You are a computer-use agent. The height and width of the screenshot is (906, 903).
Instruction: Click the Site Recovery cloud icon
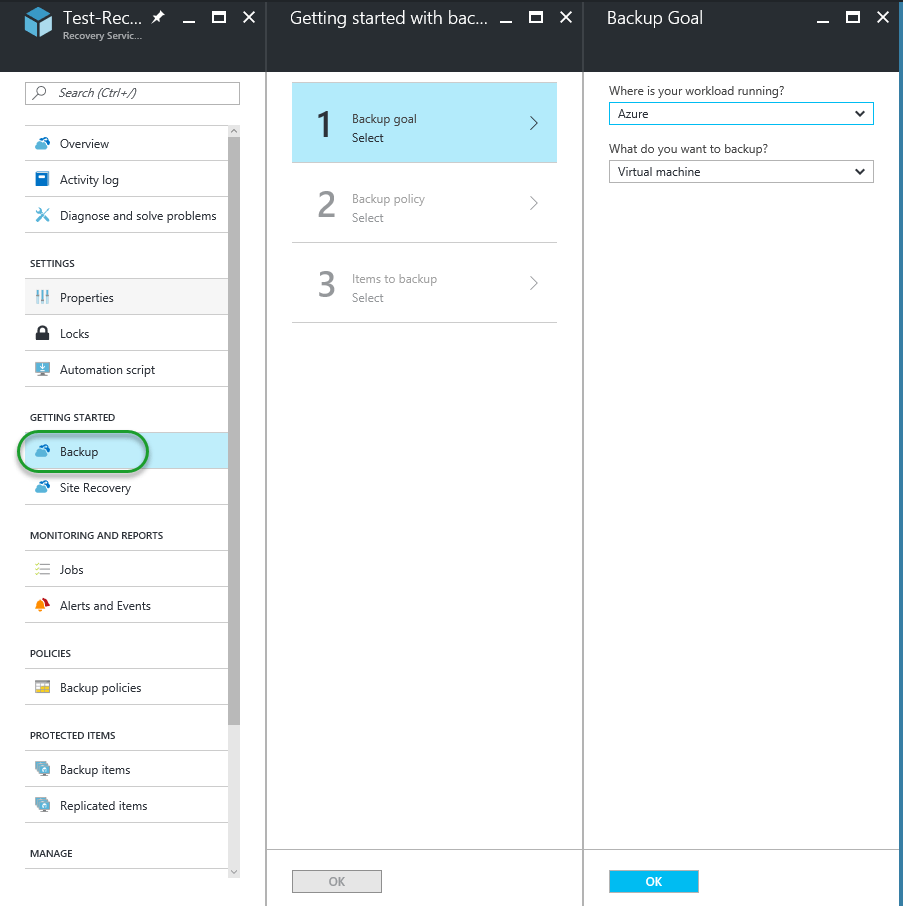[41, 487]
